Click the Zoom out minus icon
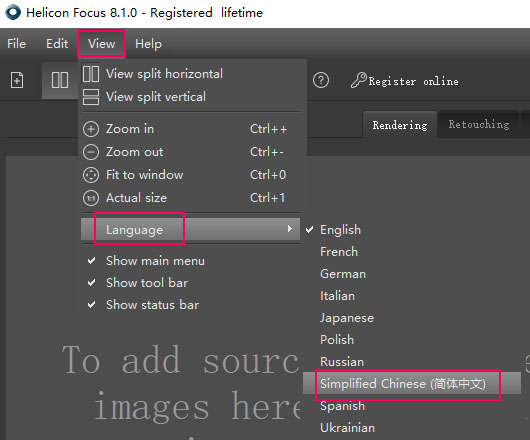The width and height of the screenshot is (530, 440). (x=91, y=152)
